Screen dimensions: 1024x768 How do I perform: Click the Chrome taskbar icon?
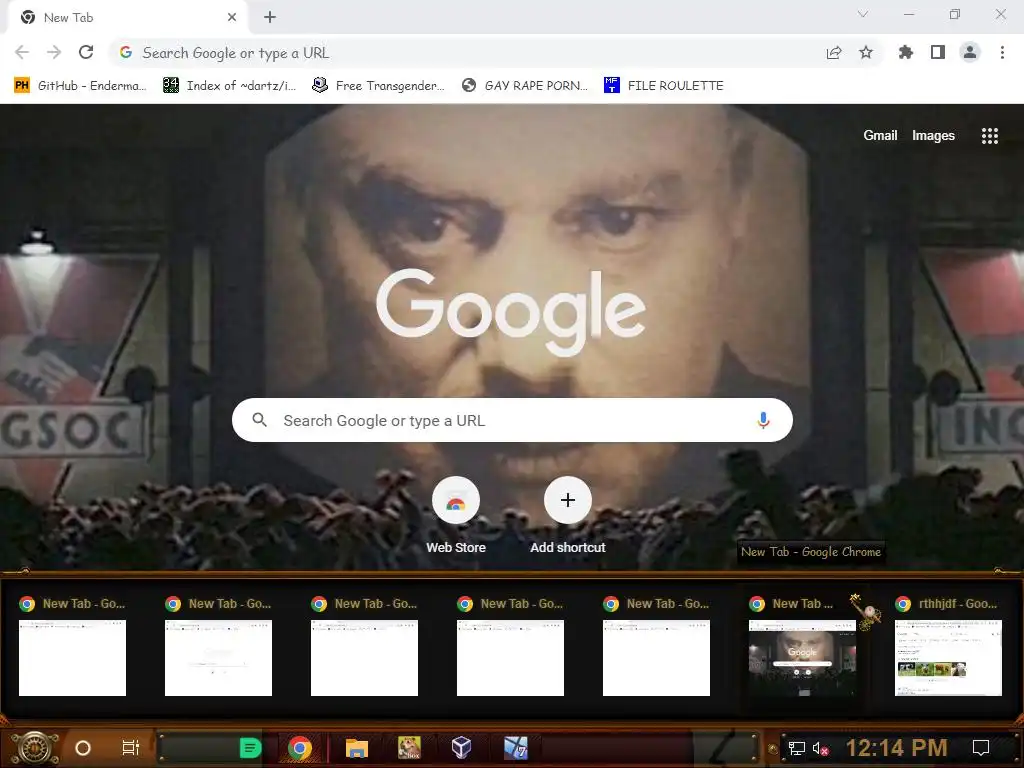tap(300, 748)
